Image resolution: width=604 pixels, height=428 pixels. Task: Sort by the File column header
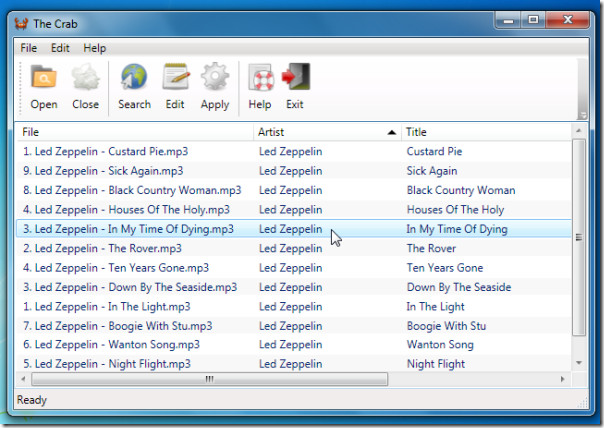click(x=135, y=132)
